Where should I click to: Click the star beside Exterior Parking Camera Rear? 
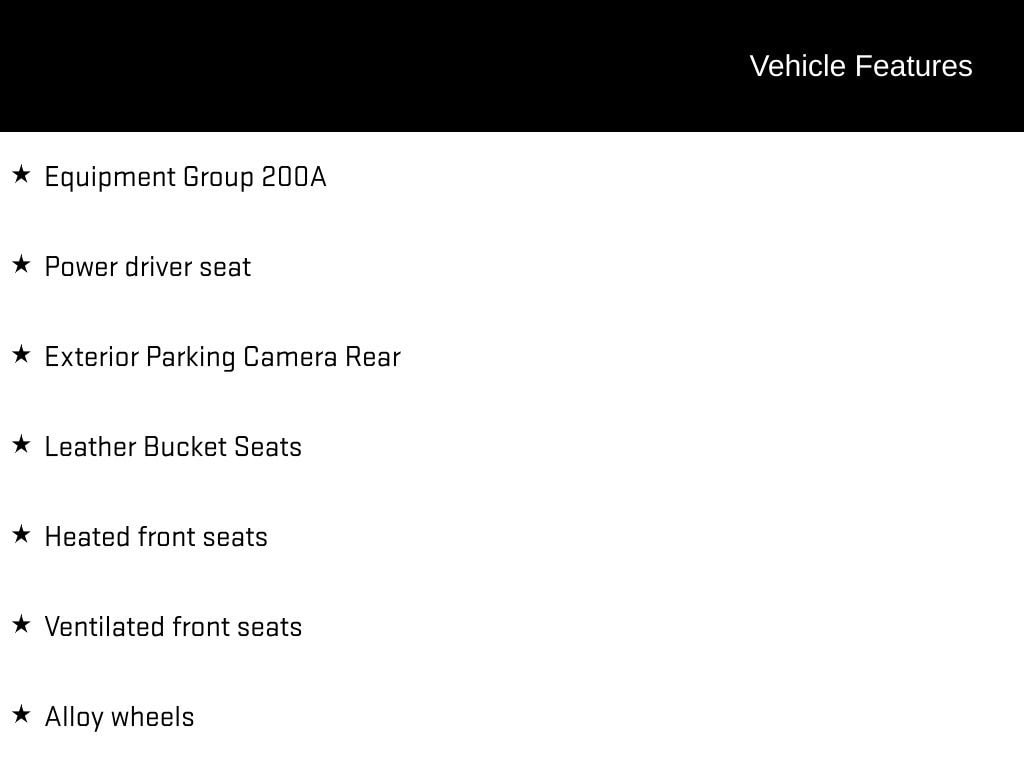(x=21, y=355)
